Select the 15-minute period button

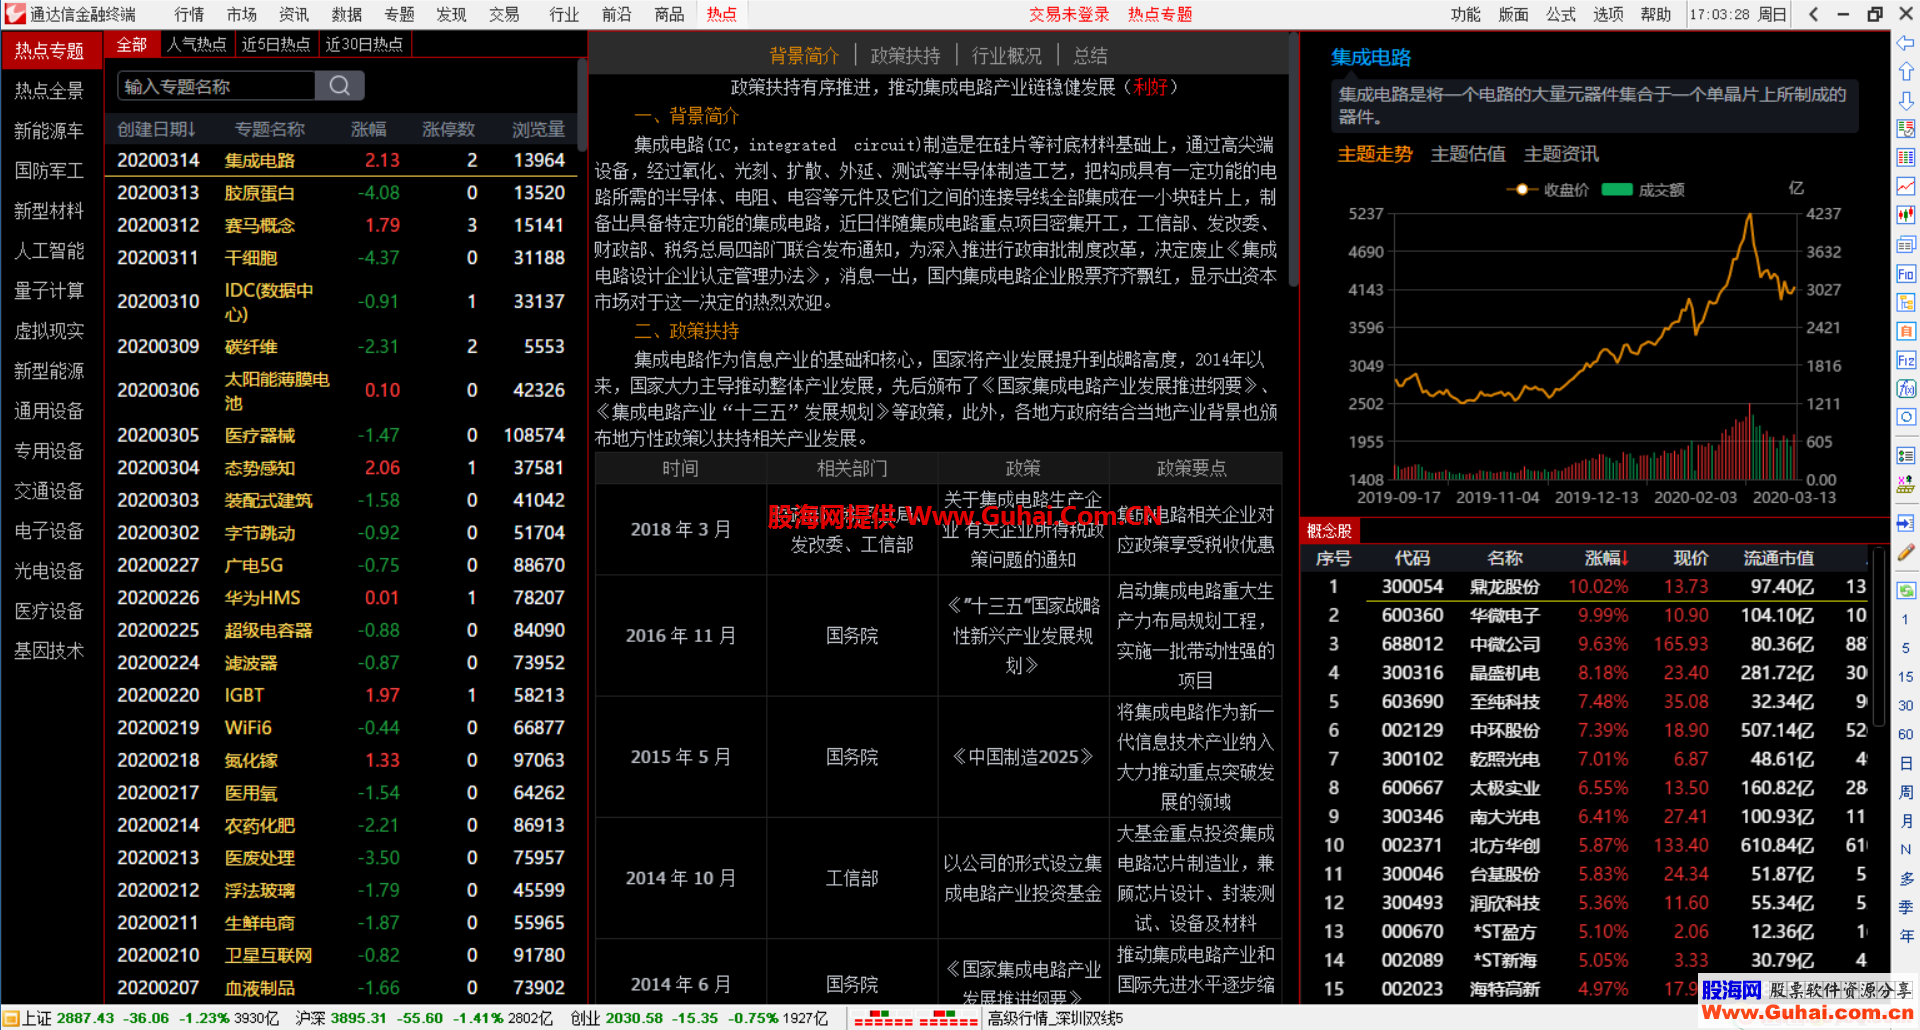tap(1906, 677)
